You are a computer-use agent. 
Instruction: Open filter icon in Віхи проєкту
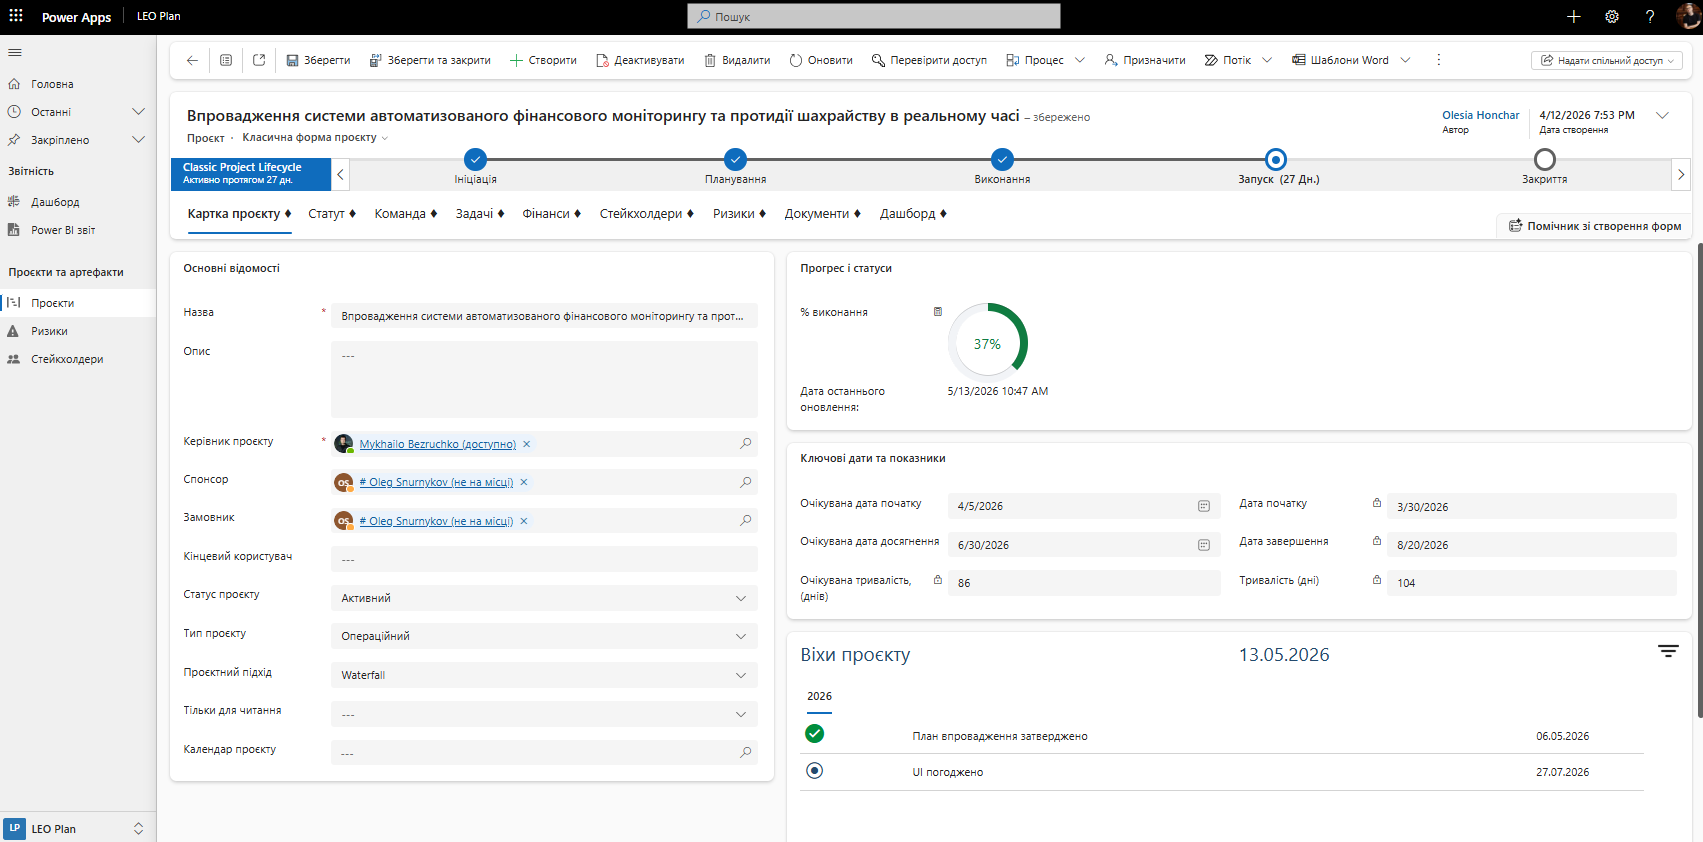[x=1668, y=651]
